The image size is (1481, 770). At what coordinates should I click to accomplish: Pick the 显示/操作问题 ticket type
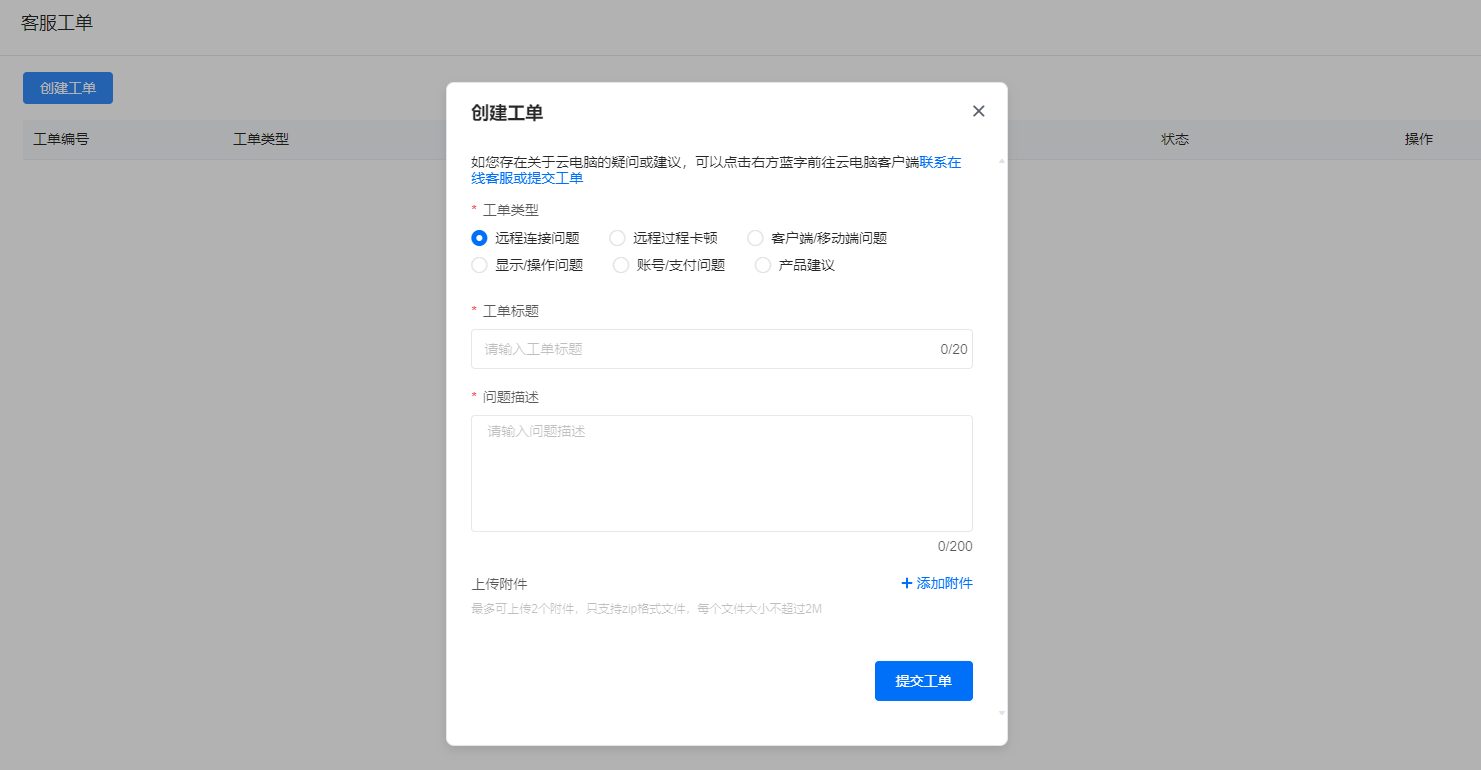point(479,265)
